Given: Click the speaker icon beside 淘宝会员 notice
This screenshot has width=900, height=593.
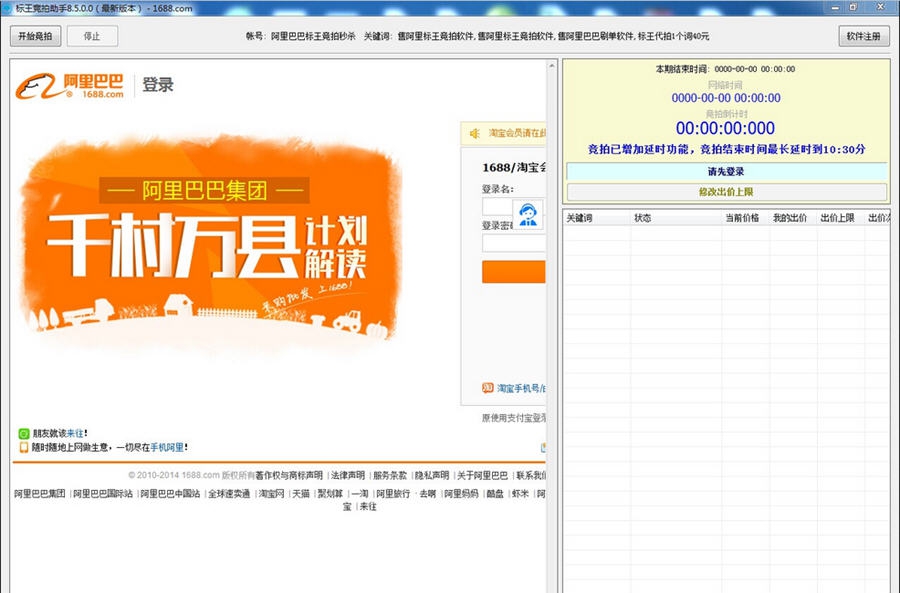Looking at the screenshot, I should [475, 134].
